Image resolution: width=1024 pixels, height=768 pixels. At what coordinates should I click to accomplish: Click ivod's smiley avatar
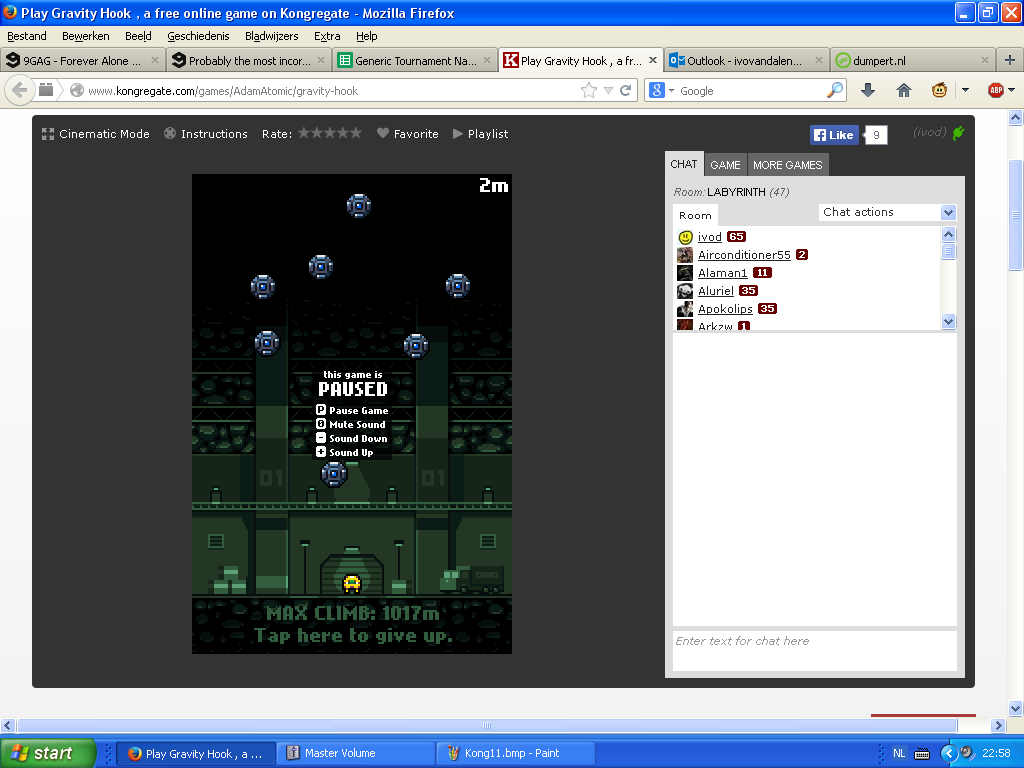coord(685,237)
